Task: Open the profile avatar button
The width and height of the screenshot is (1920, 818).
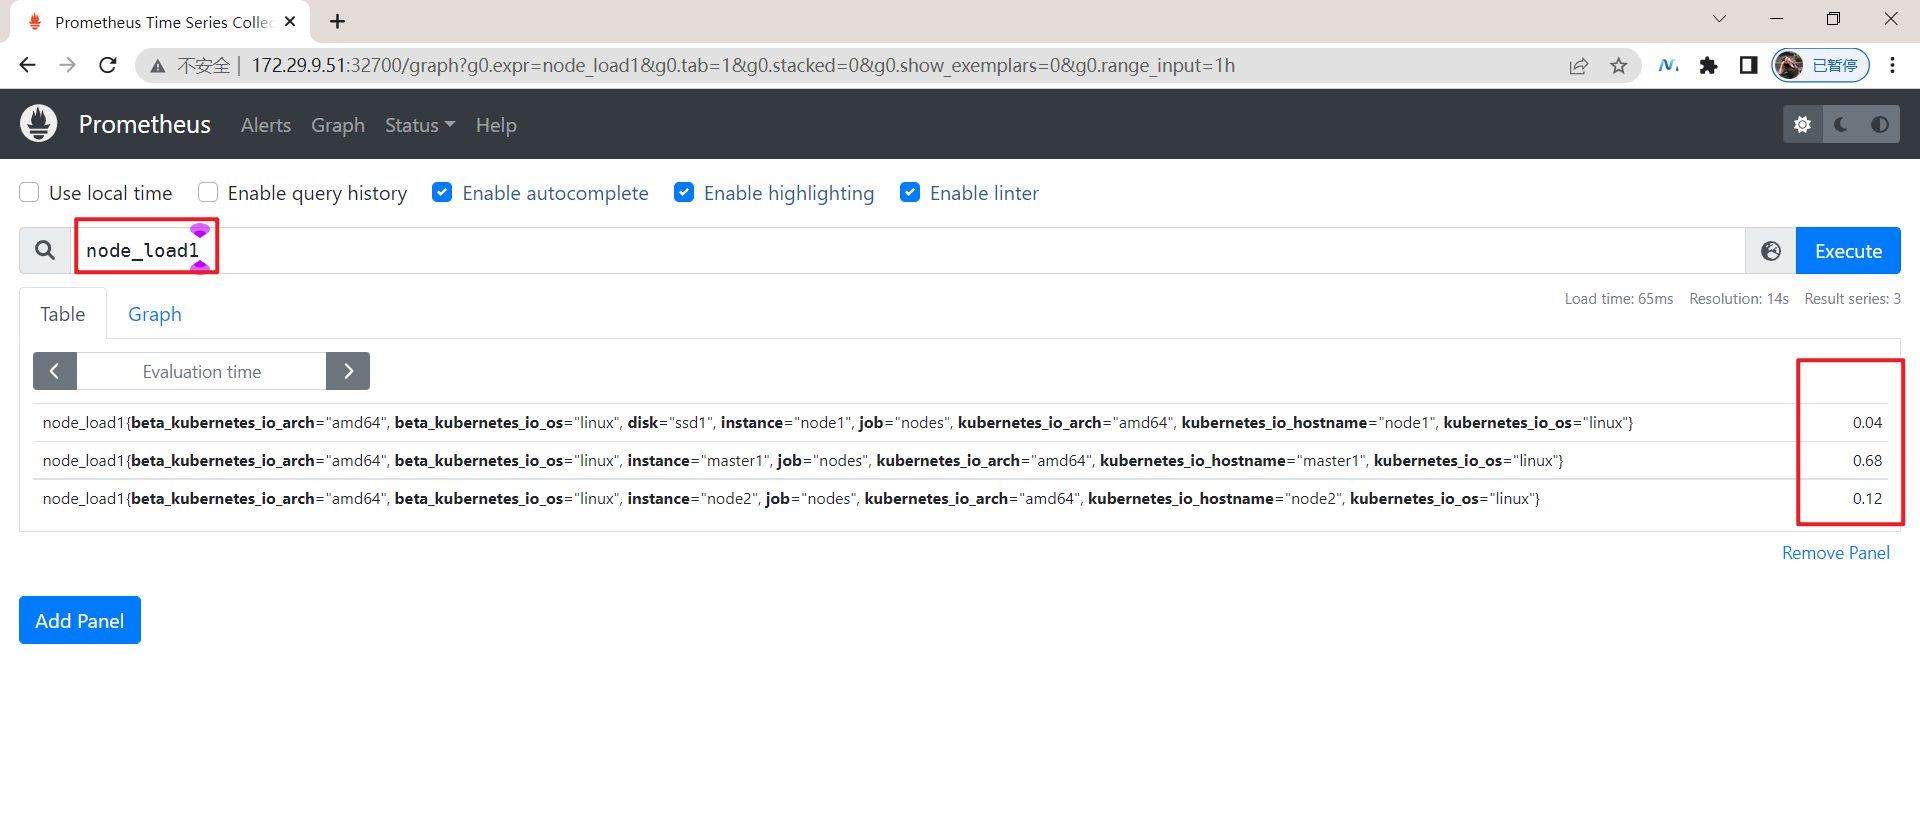Action: (1821, 65)
